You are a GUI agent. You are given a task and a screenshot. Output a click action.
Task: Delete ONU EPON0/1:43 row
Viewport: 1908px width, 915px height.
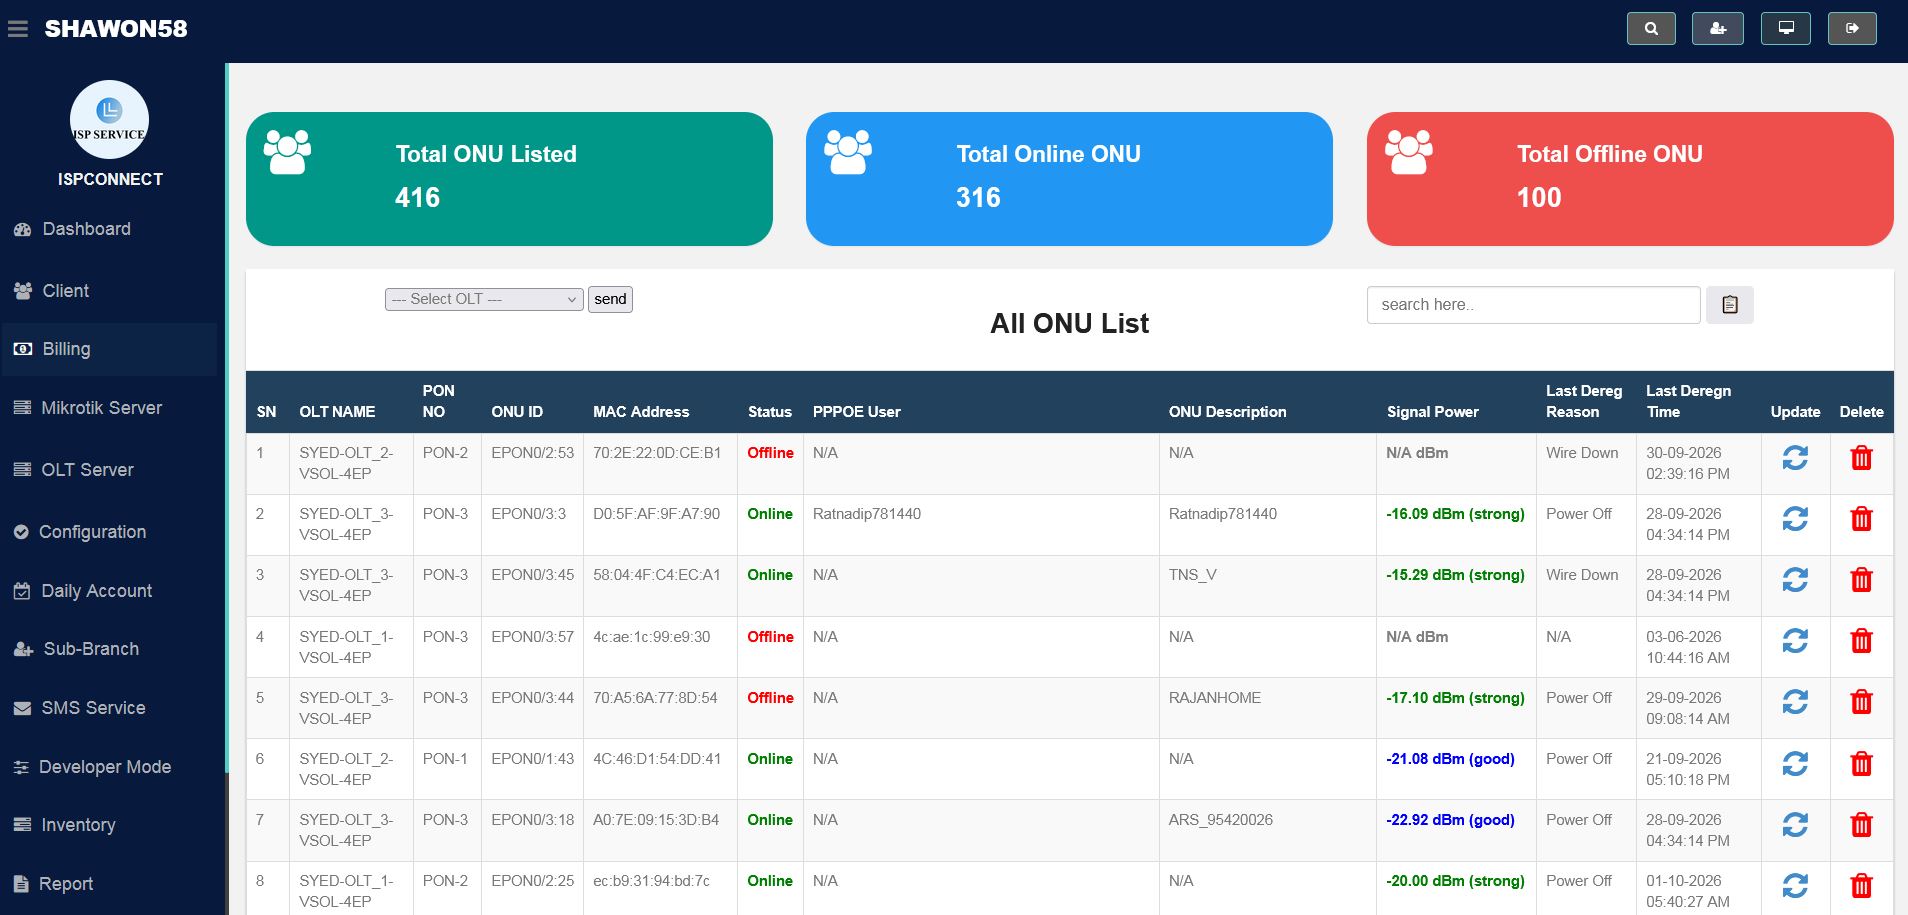coord(1861,764)
